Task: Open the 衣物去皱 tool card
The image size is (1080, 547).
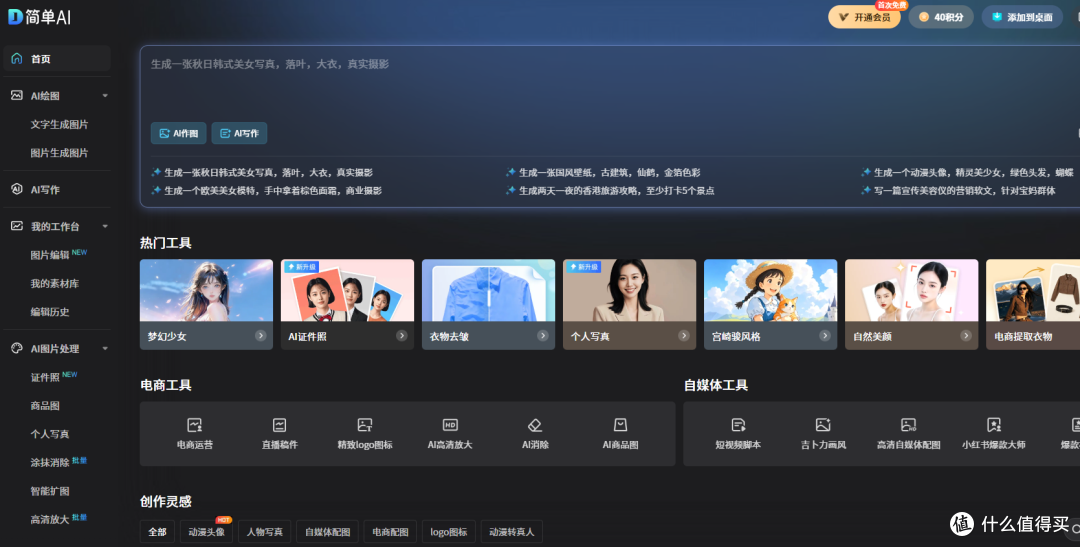Action: tap(488, 304)
